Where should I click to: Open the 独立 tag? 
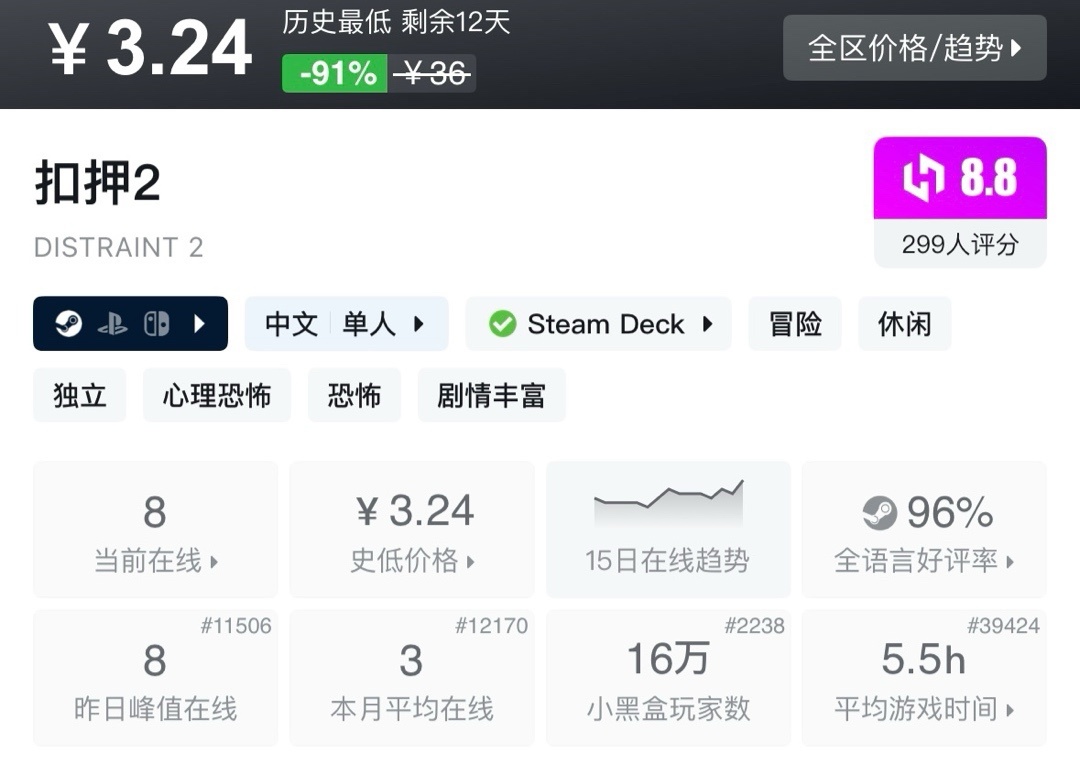[x=80, y=396]
